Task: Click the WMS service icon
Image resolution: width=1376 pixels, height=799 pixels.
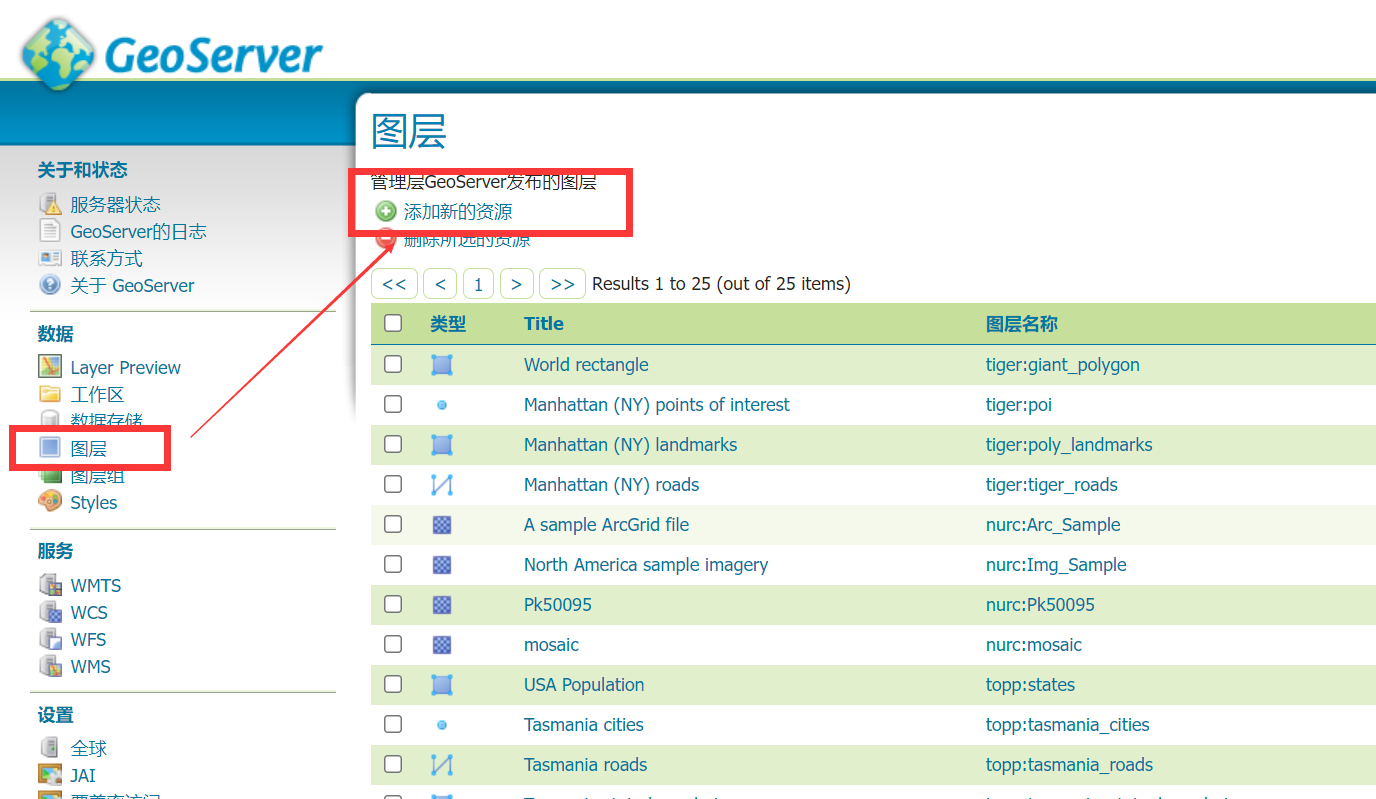Action: click(x=50, y=666)
